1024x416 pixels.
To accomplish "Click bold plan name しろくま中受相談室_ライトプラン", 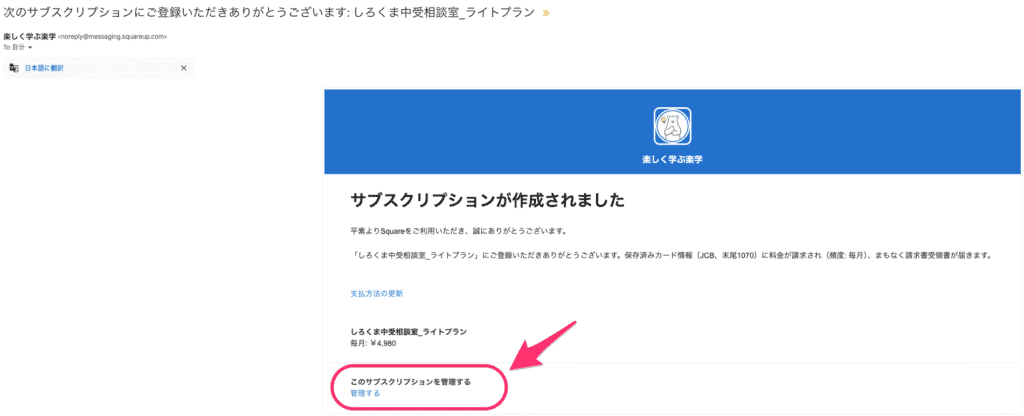I will point(408,332).
